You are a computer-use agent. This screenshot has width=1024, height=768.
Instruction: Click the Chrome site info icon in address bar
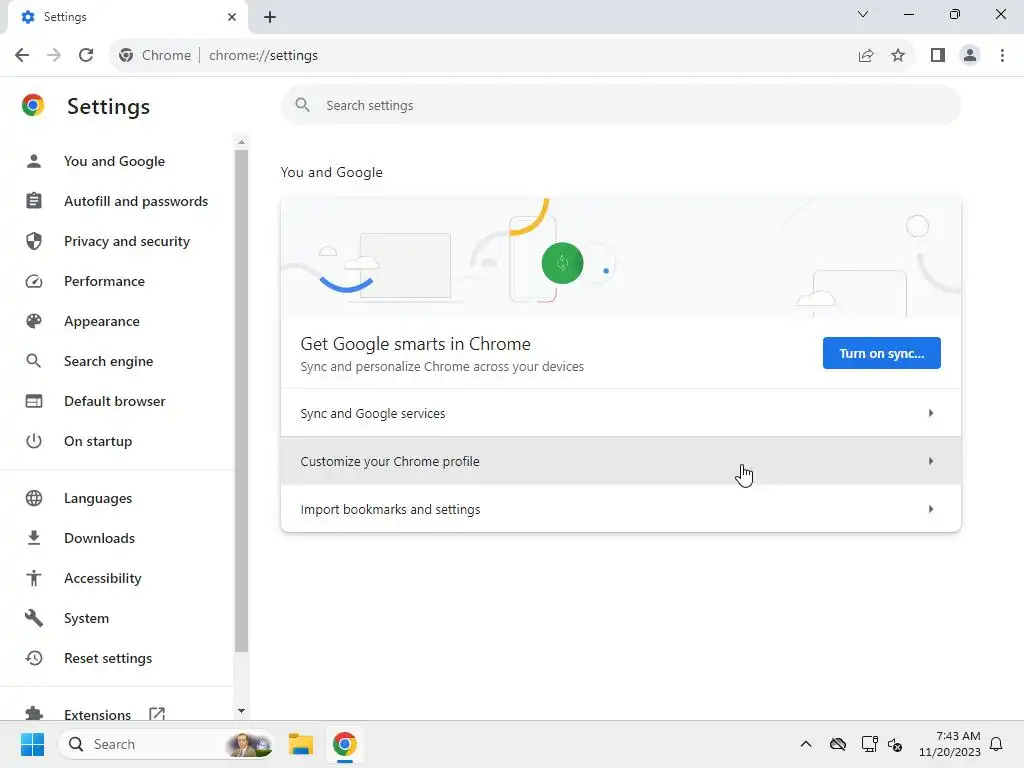tap(126, 56)
